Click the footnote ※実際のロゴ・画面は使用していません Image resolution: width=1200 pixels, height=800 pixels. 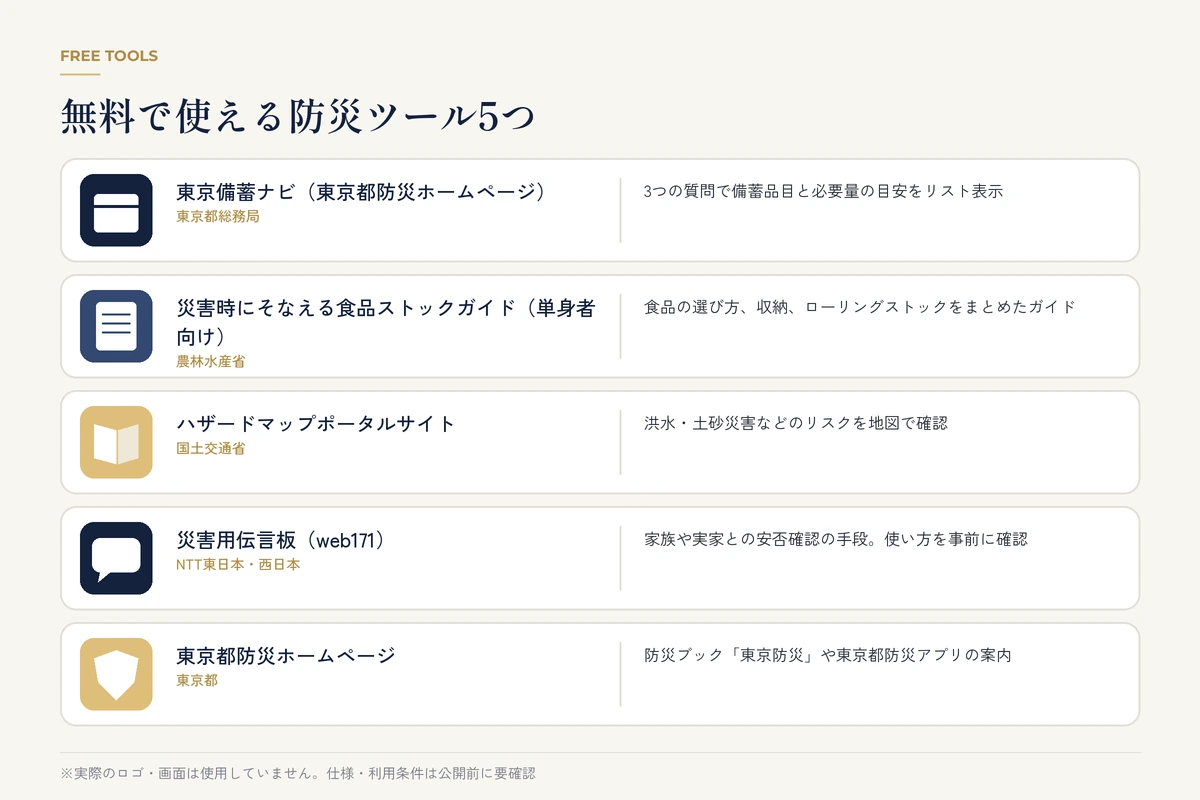coord(298,773)
